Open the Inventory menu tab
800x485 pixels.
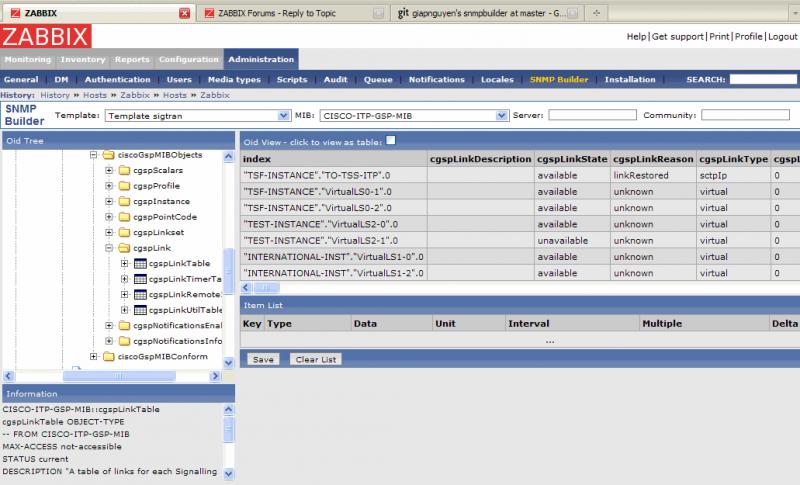[x=83, y=59]
